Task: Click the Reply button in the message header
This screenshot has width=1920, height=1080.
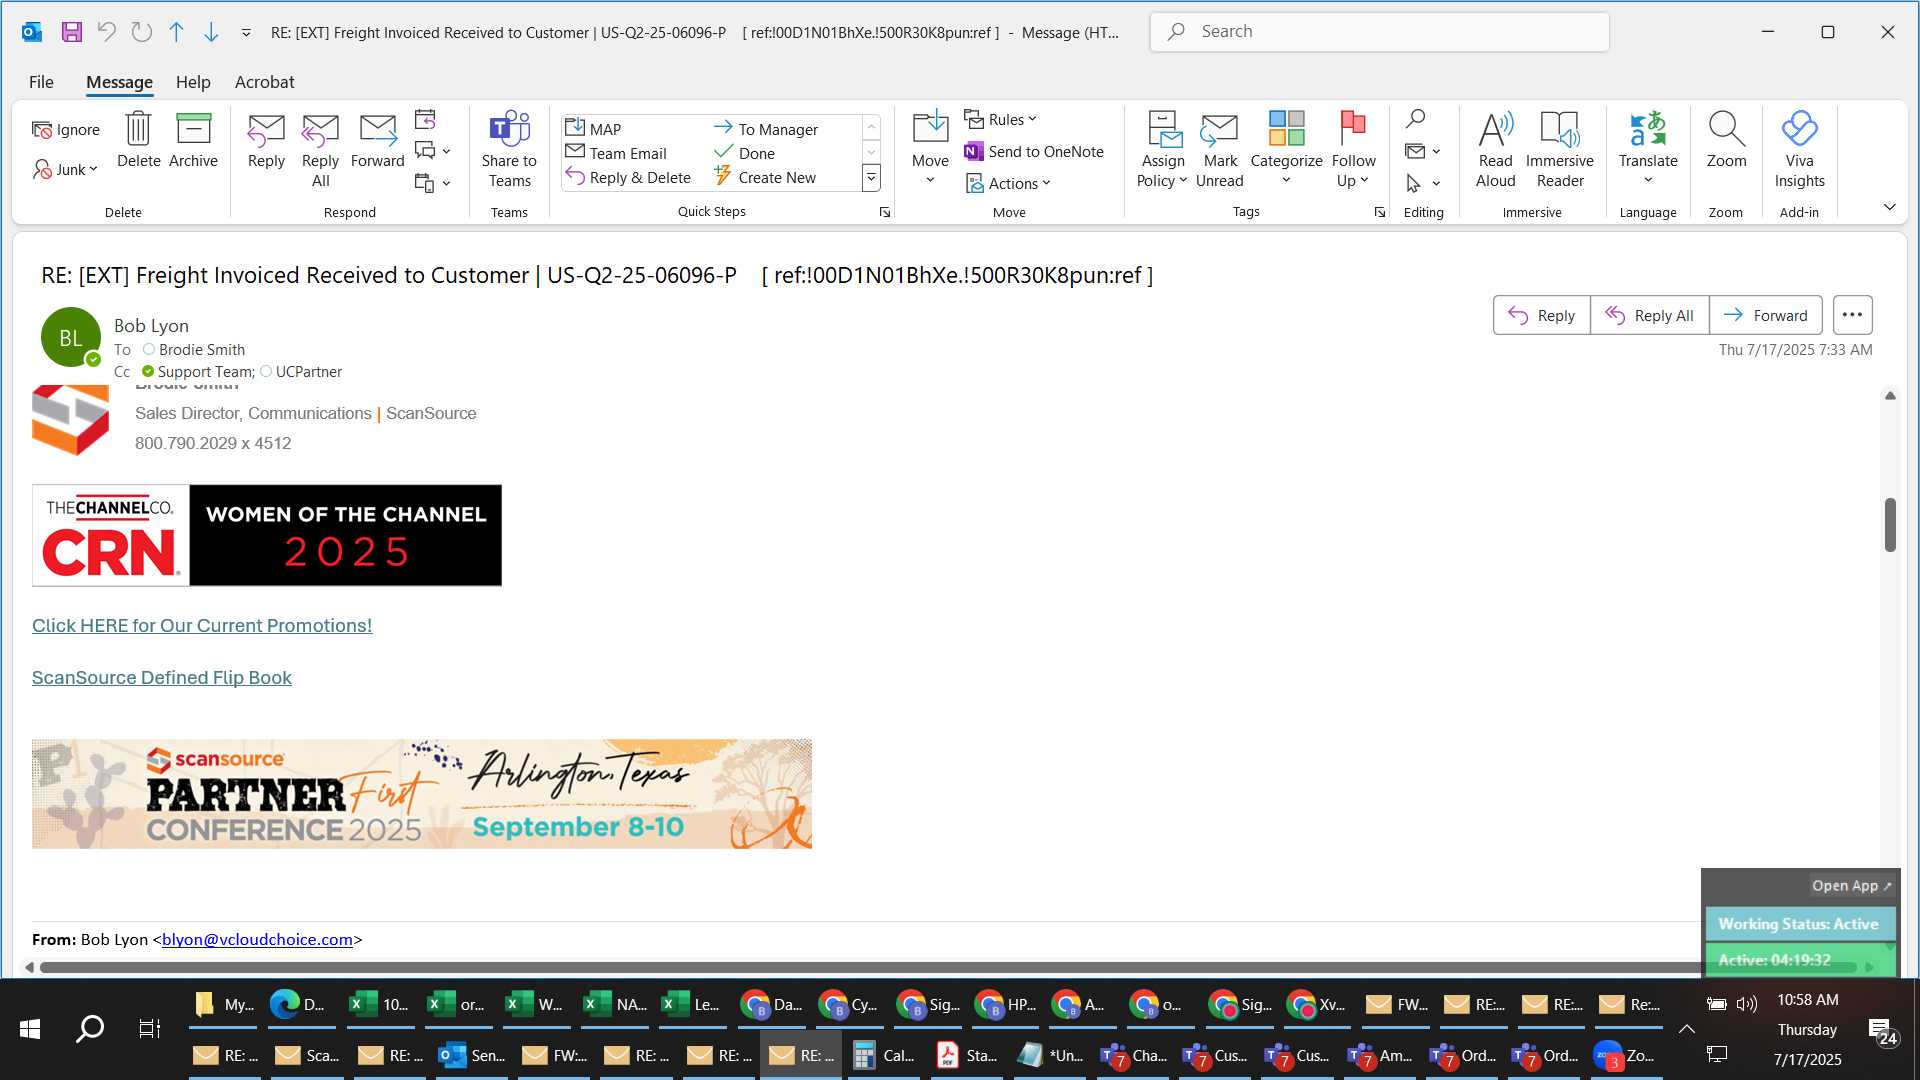Action: point(1541,315)
